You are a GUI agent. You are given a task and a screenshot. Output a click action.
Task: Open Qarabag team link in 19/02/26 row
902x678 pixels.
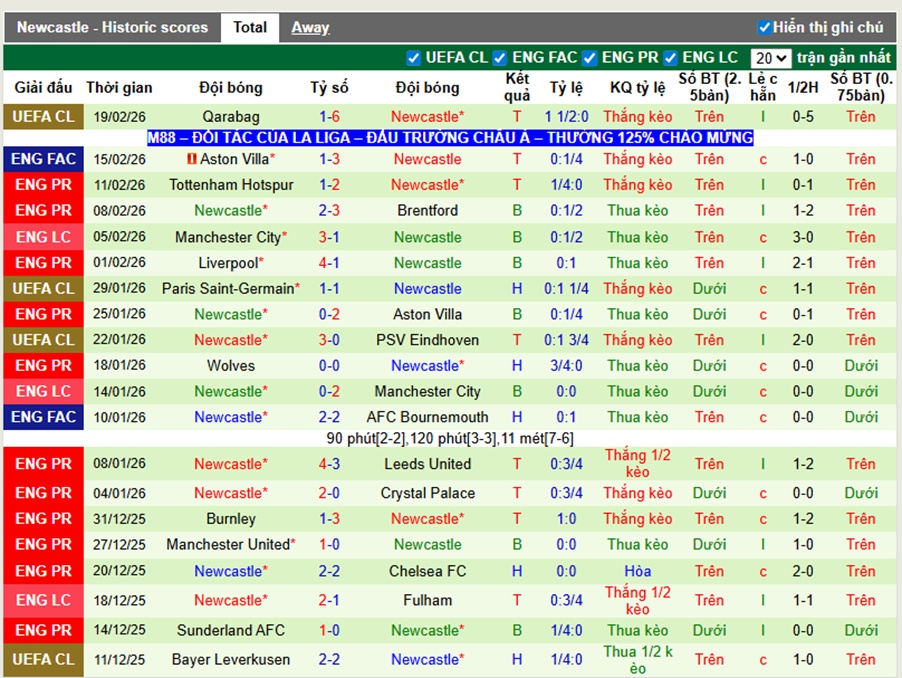point(231,117)
